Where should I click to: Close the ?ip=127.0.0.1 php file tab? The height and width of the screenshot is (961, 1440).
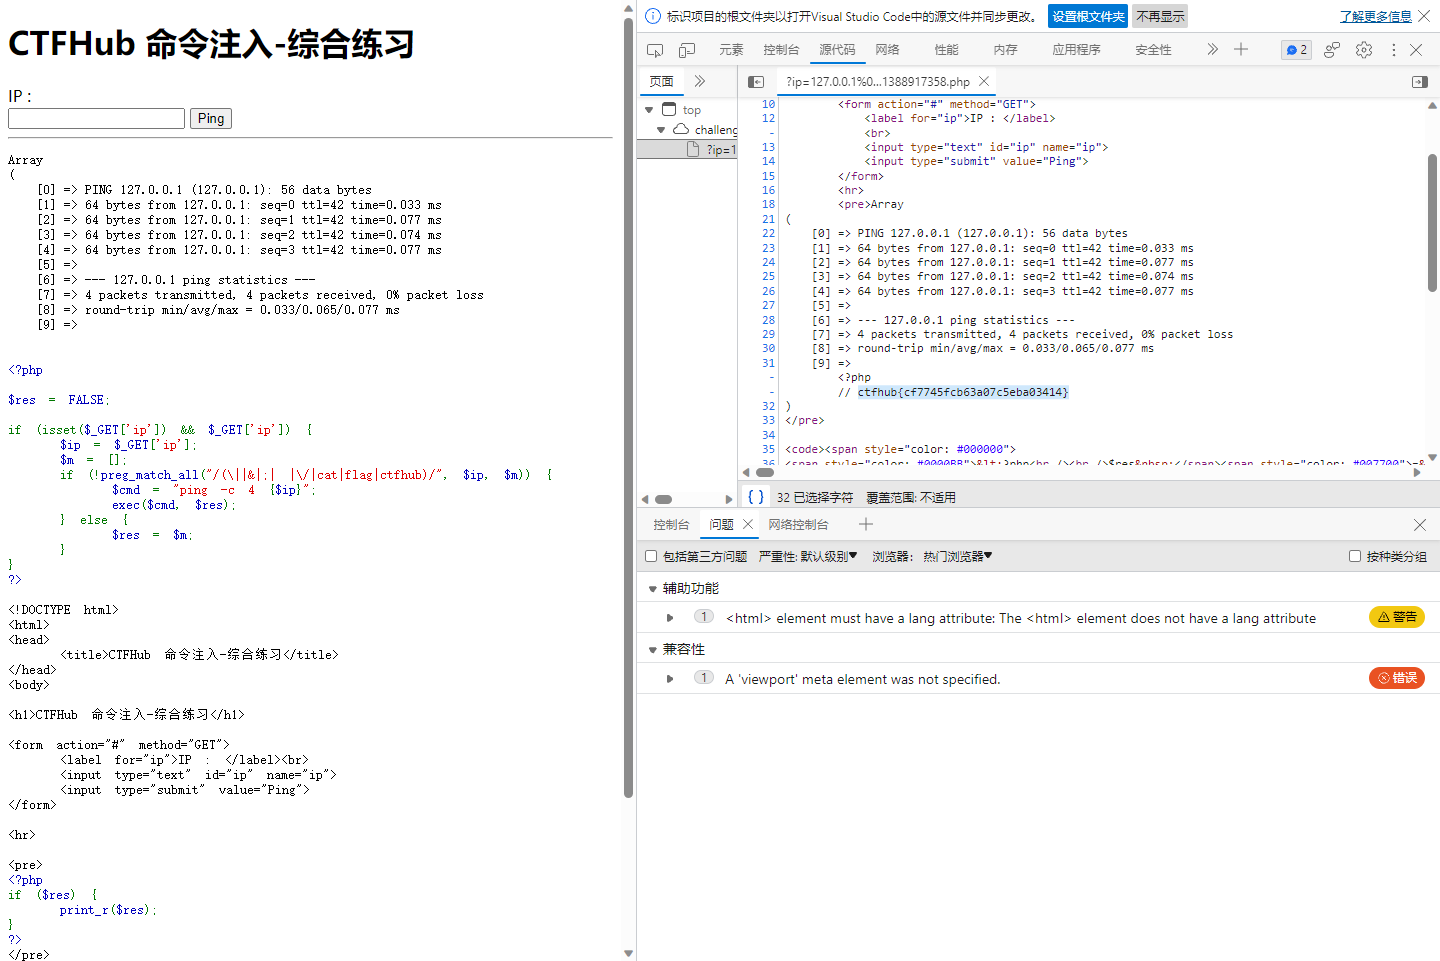[984, 81]
